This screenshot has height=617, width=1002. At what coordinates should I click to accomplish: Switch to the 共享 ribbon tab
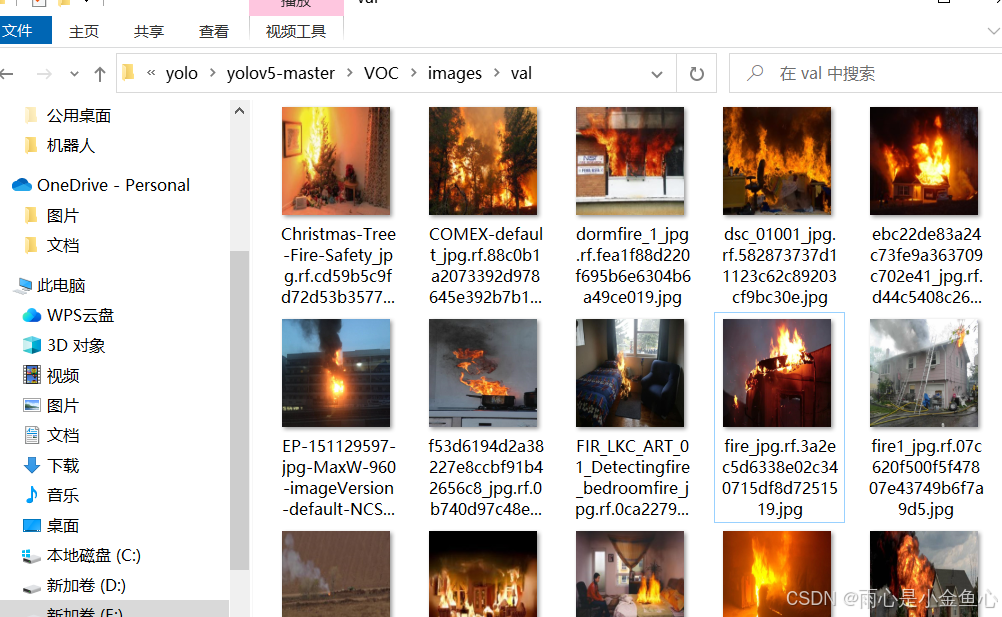tap(149, 31)
